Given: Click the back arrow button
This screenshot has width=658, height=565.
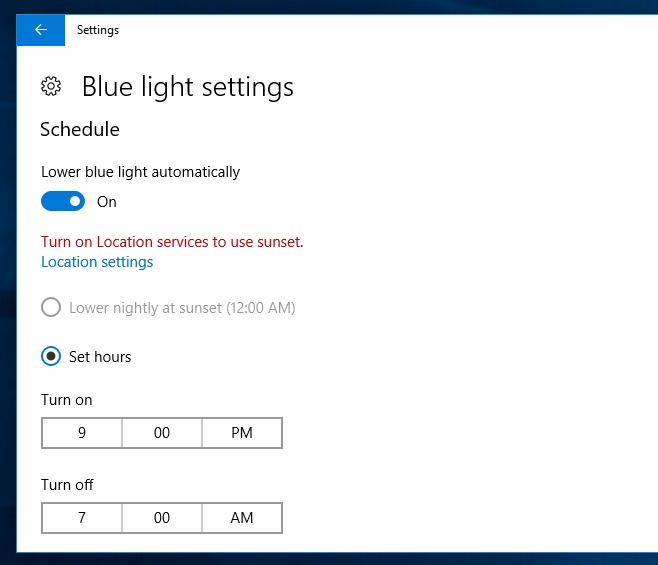Looking at the screenshot, I should (x=41, y=30).
